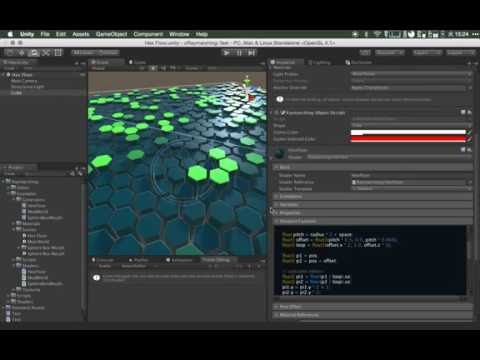Click inside the Distance Function code editor
Image resolution: width=480 pixels, height=360 pixels.
370,260
